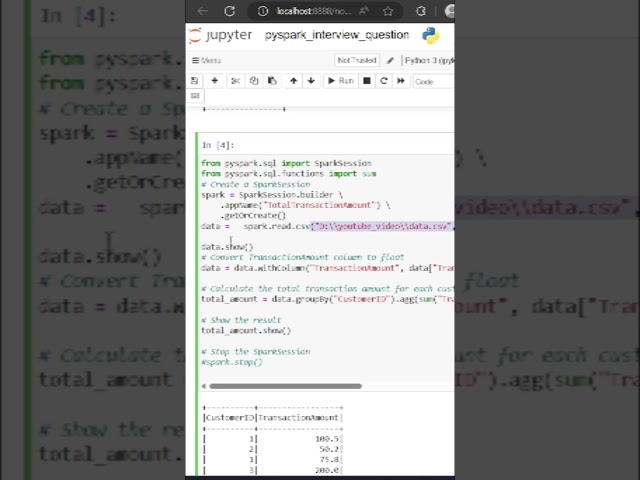The height and width of the screenshot is (480, 640).
Task: Click the pencil edit mode icon
Action: [390, 60]
